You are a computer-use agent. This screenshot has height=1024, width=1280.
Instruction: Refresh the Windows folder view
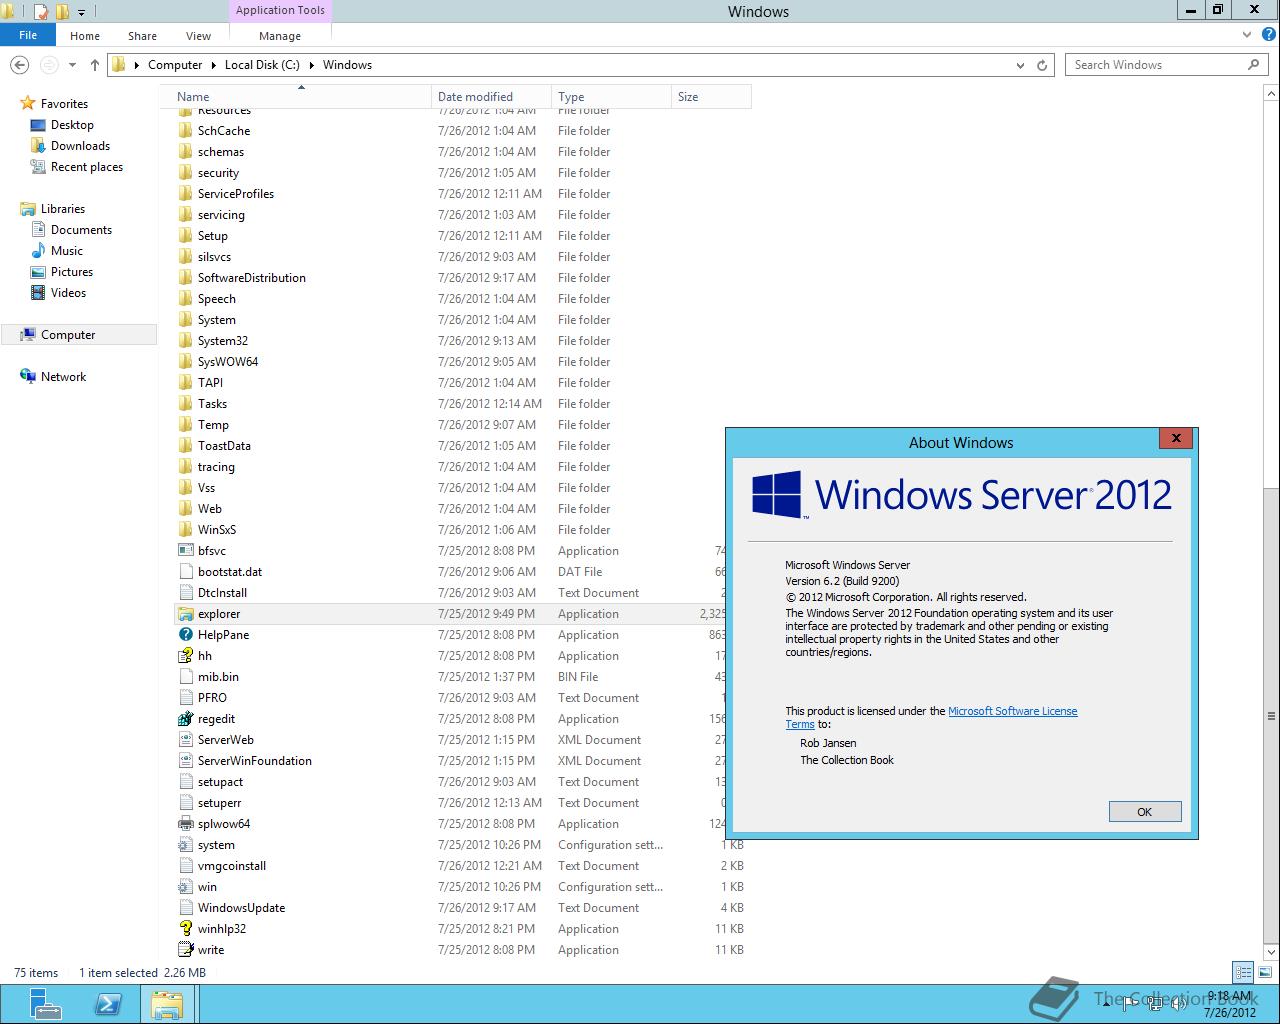(1042, 65)
